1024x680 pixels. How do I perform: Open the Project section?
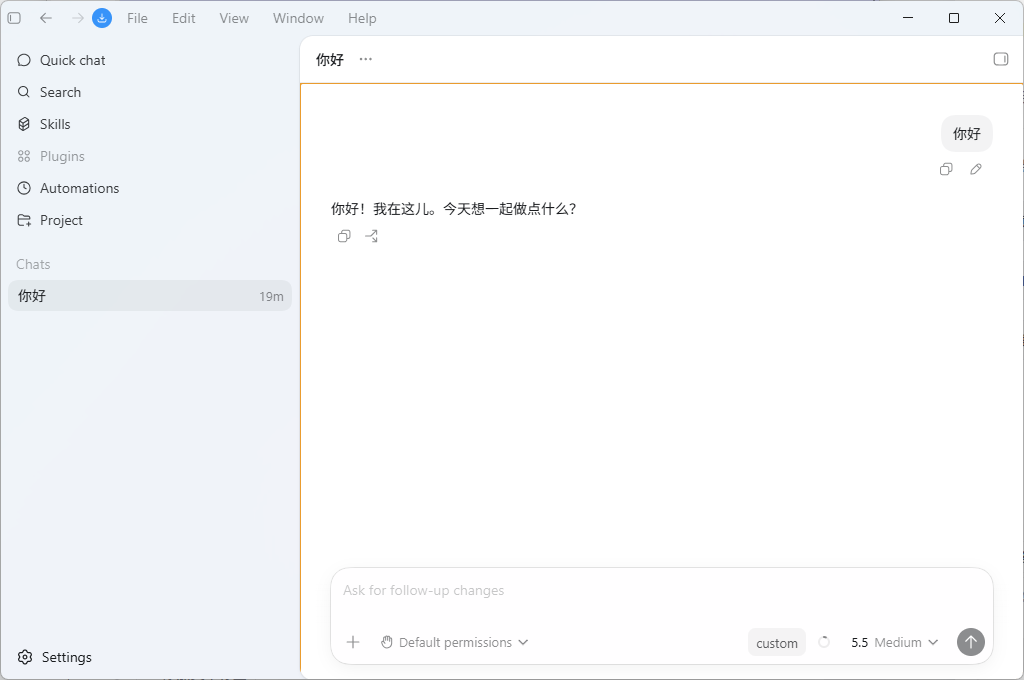pos(50,220)
